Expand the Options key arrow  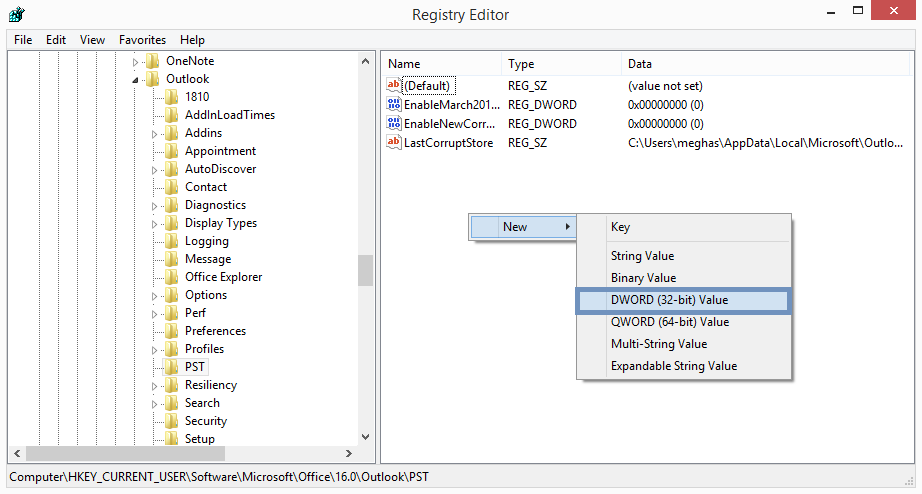(154, 296)
